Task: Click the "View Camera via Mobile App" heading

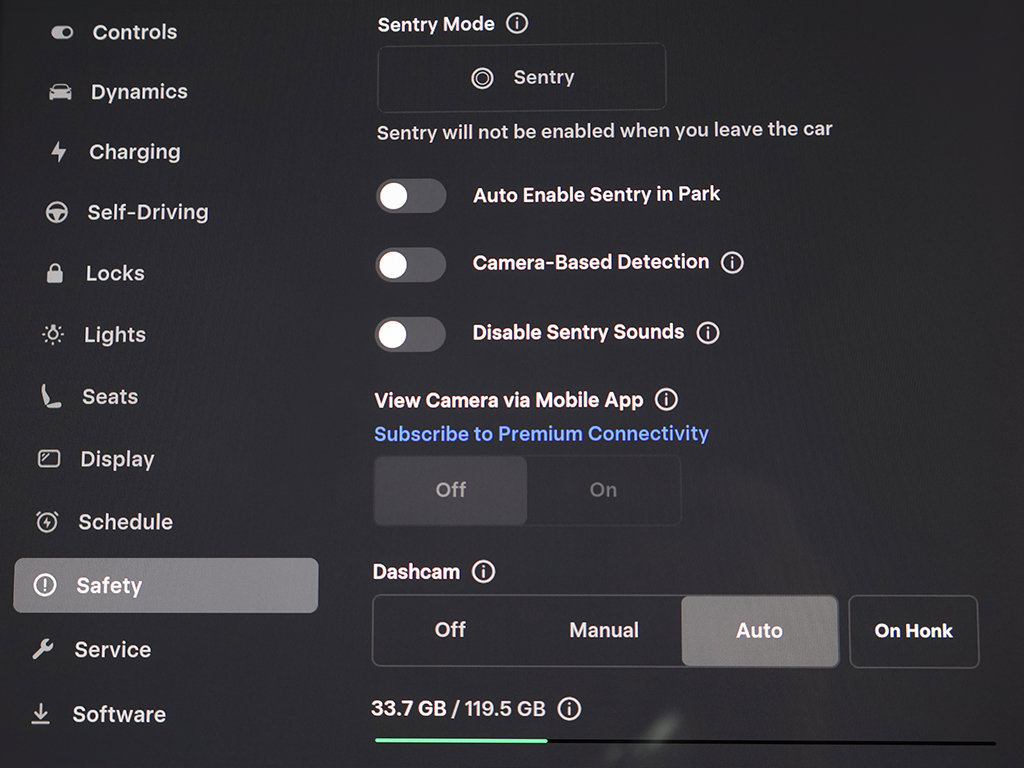Action: (509, 400)
